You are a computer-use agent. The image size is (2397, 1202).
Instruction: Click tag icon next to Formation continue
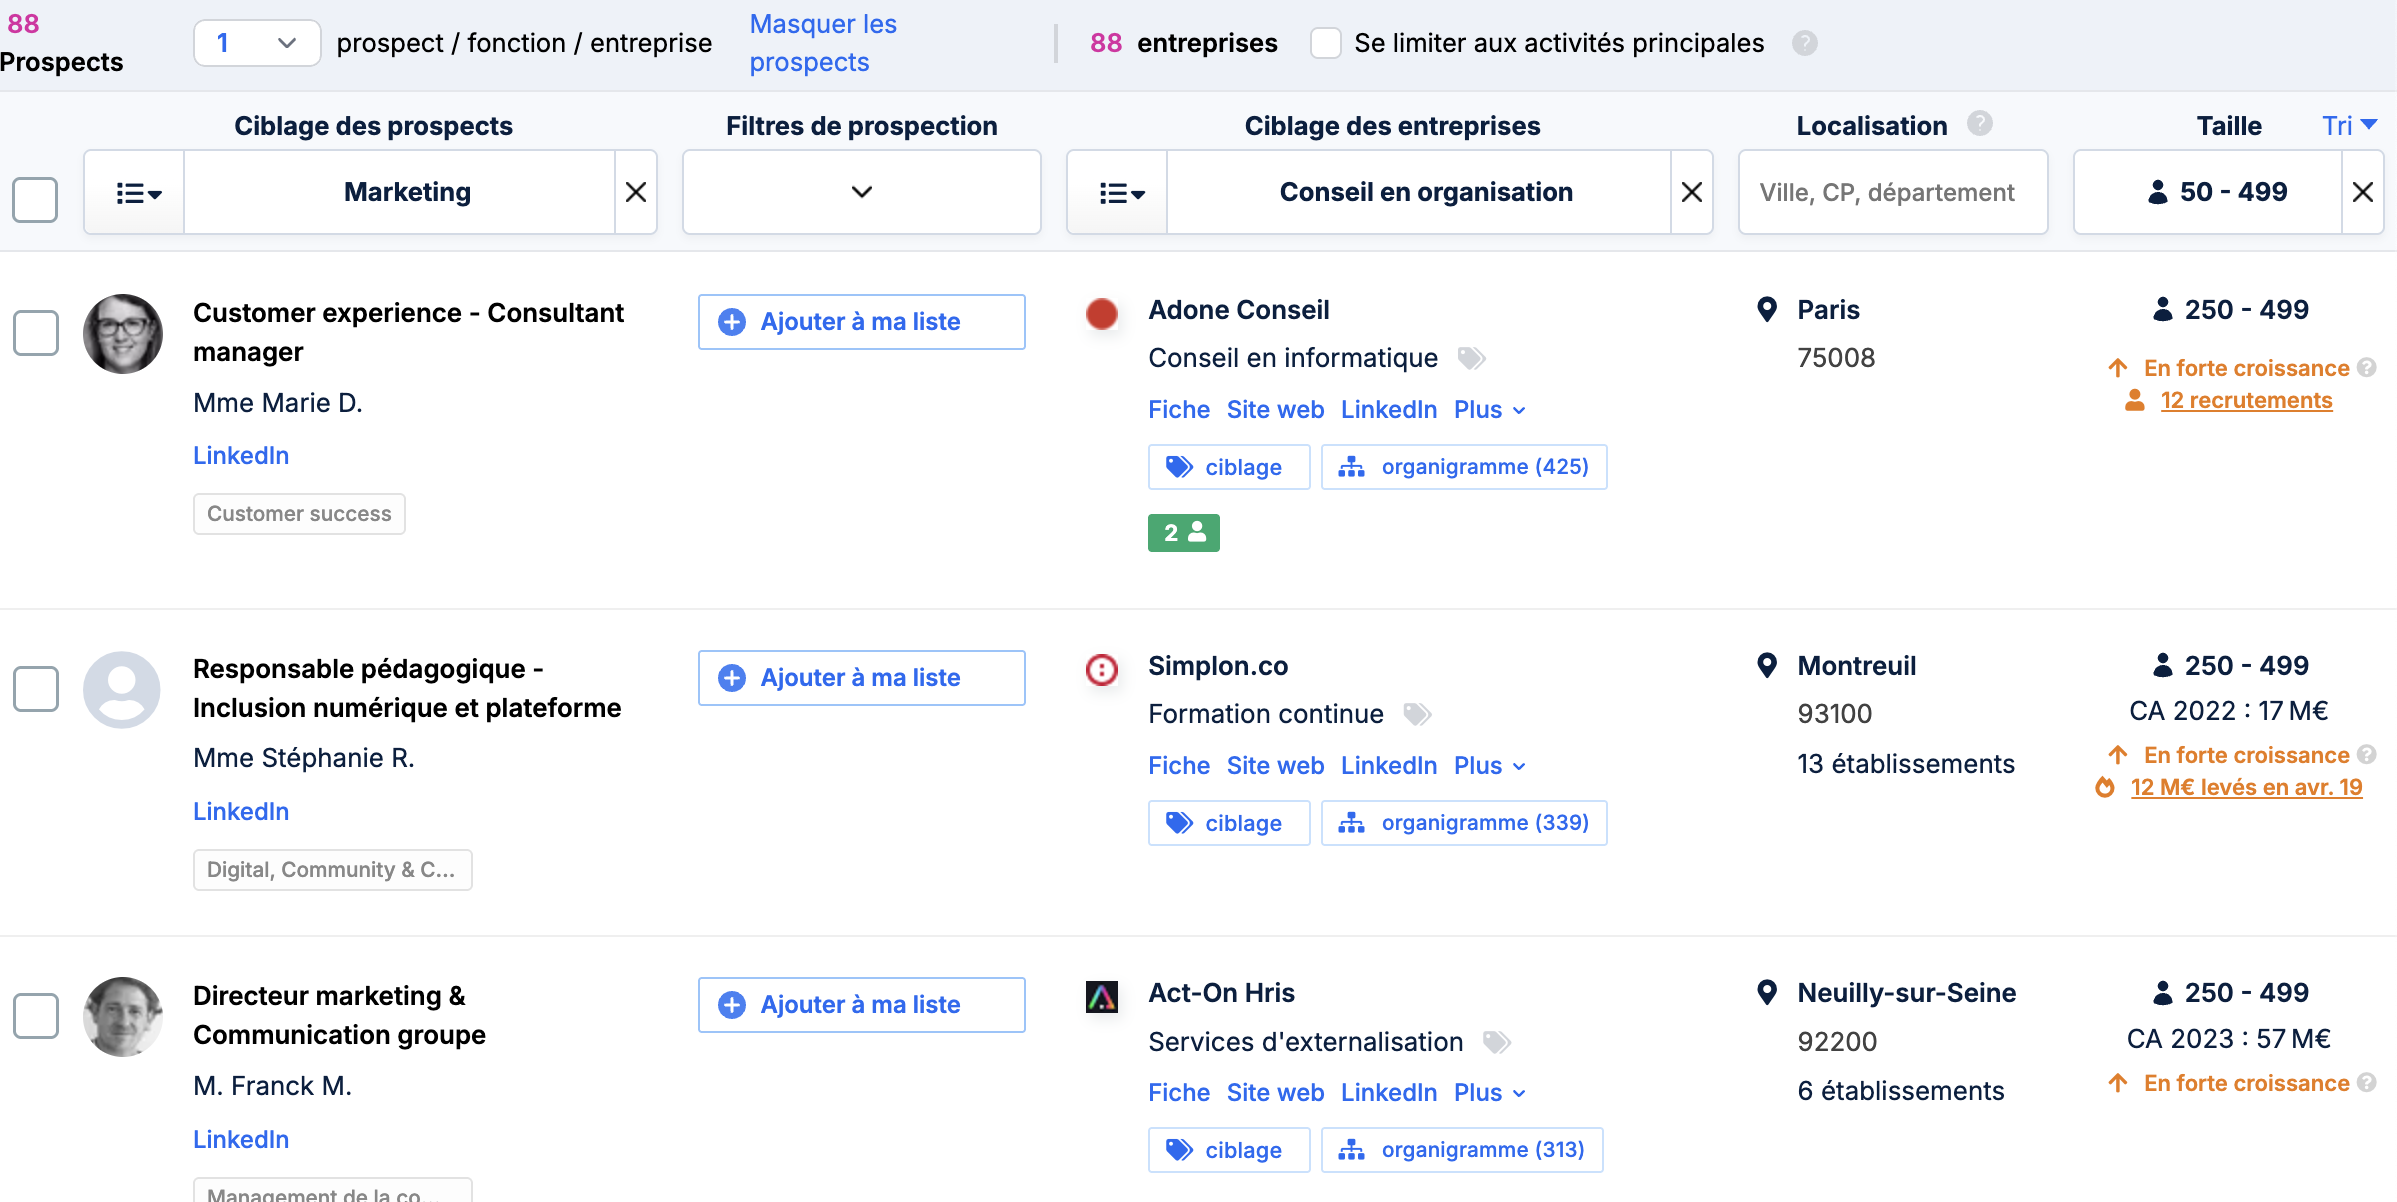coord(1417,714)
